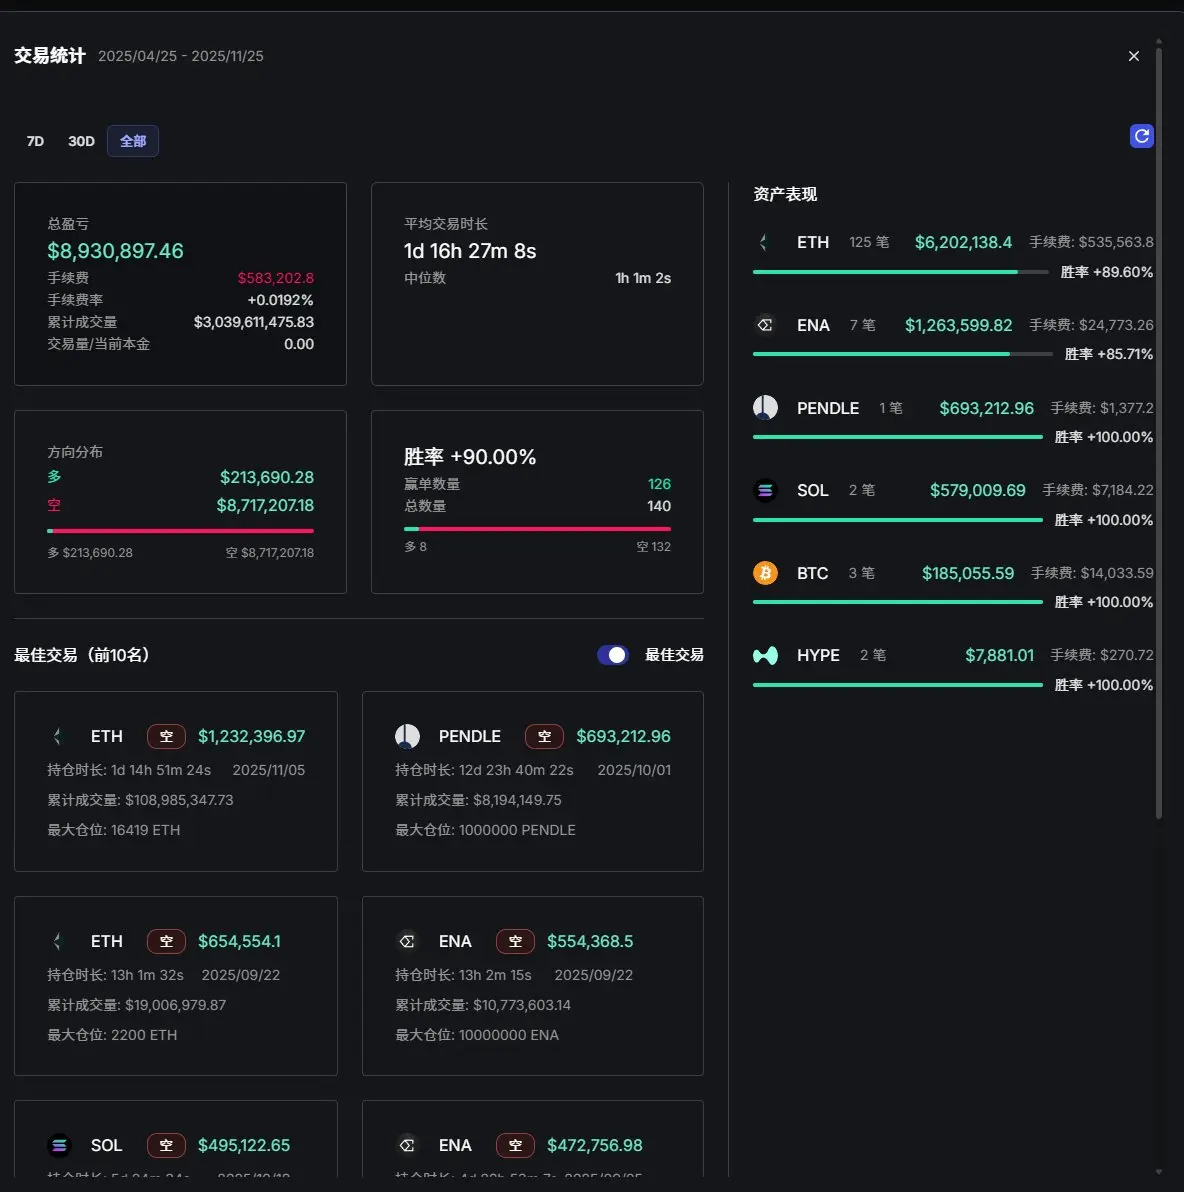Click HYPE asset profit $7,881.01
1184x1192 pixels.
point(1000,655)
